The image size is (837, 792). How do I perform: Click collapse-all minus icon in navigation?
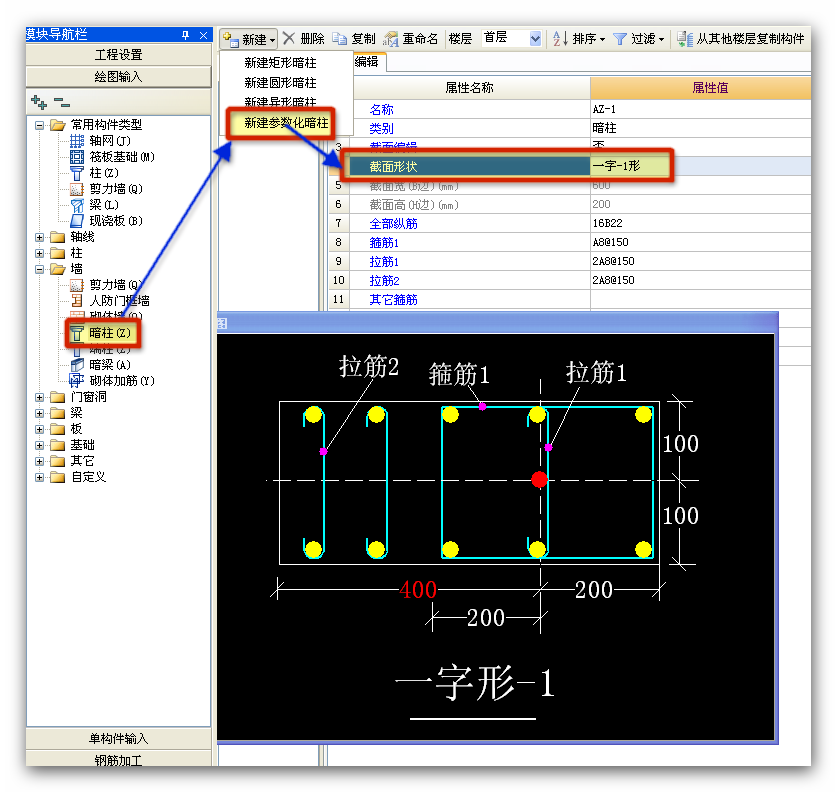click(x=62, y=101)
